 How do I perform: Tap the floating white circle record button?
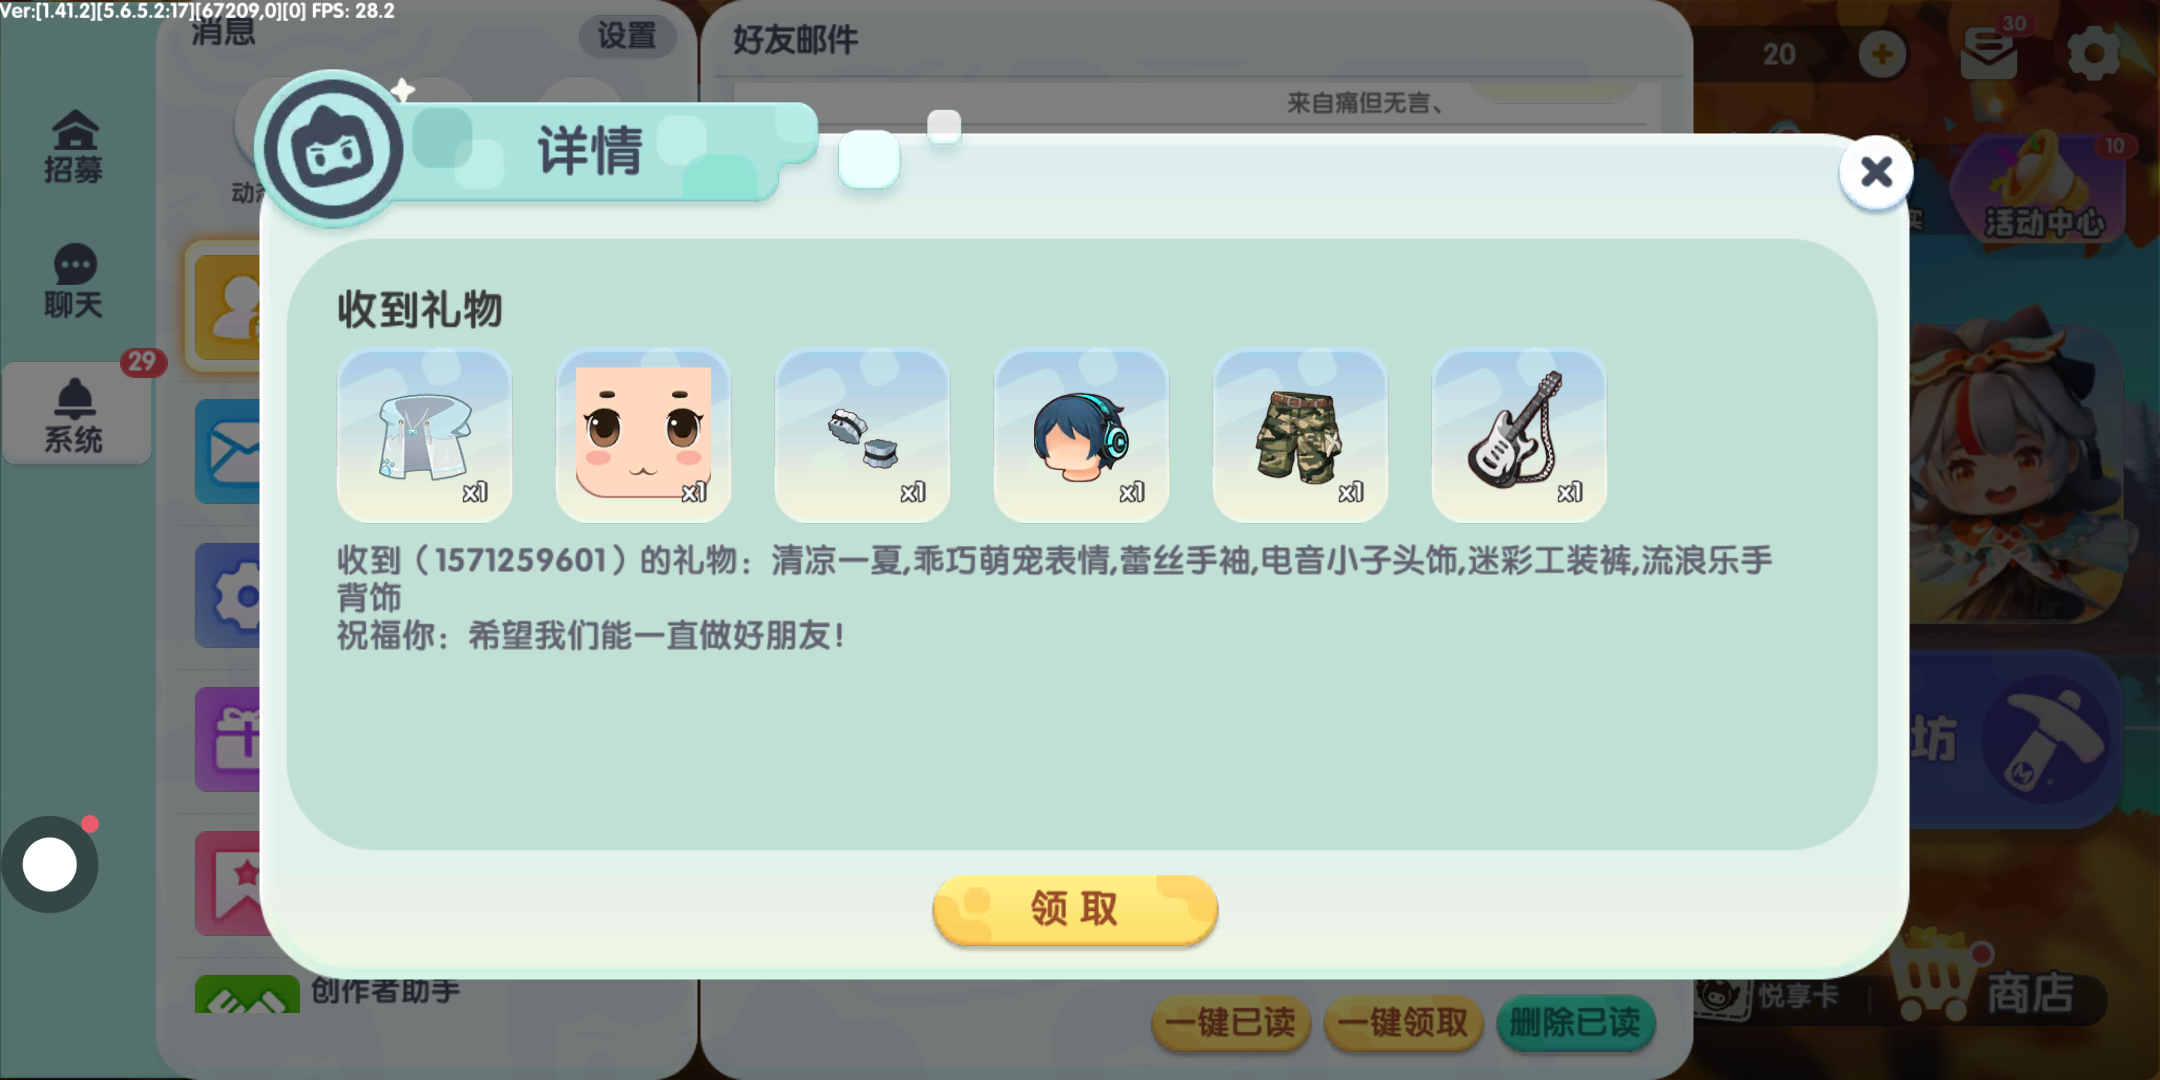50,865
